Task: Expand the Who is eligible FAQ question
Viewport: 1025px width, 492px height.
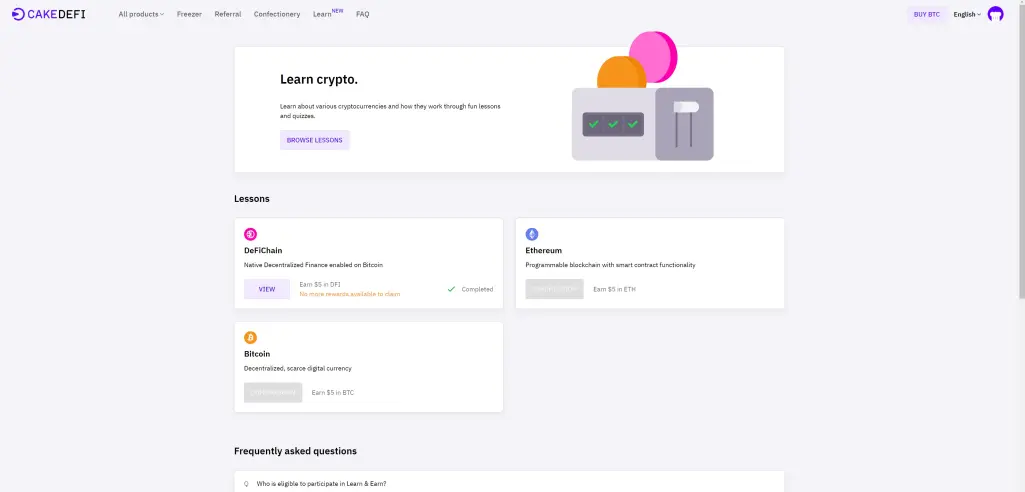Action: [509, 484]
